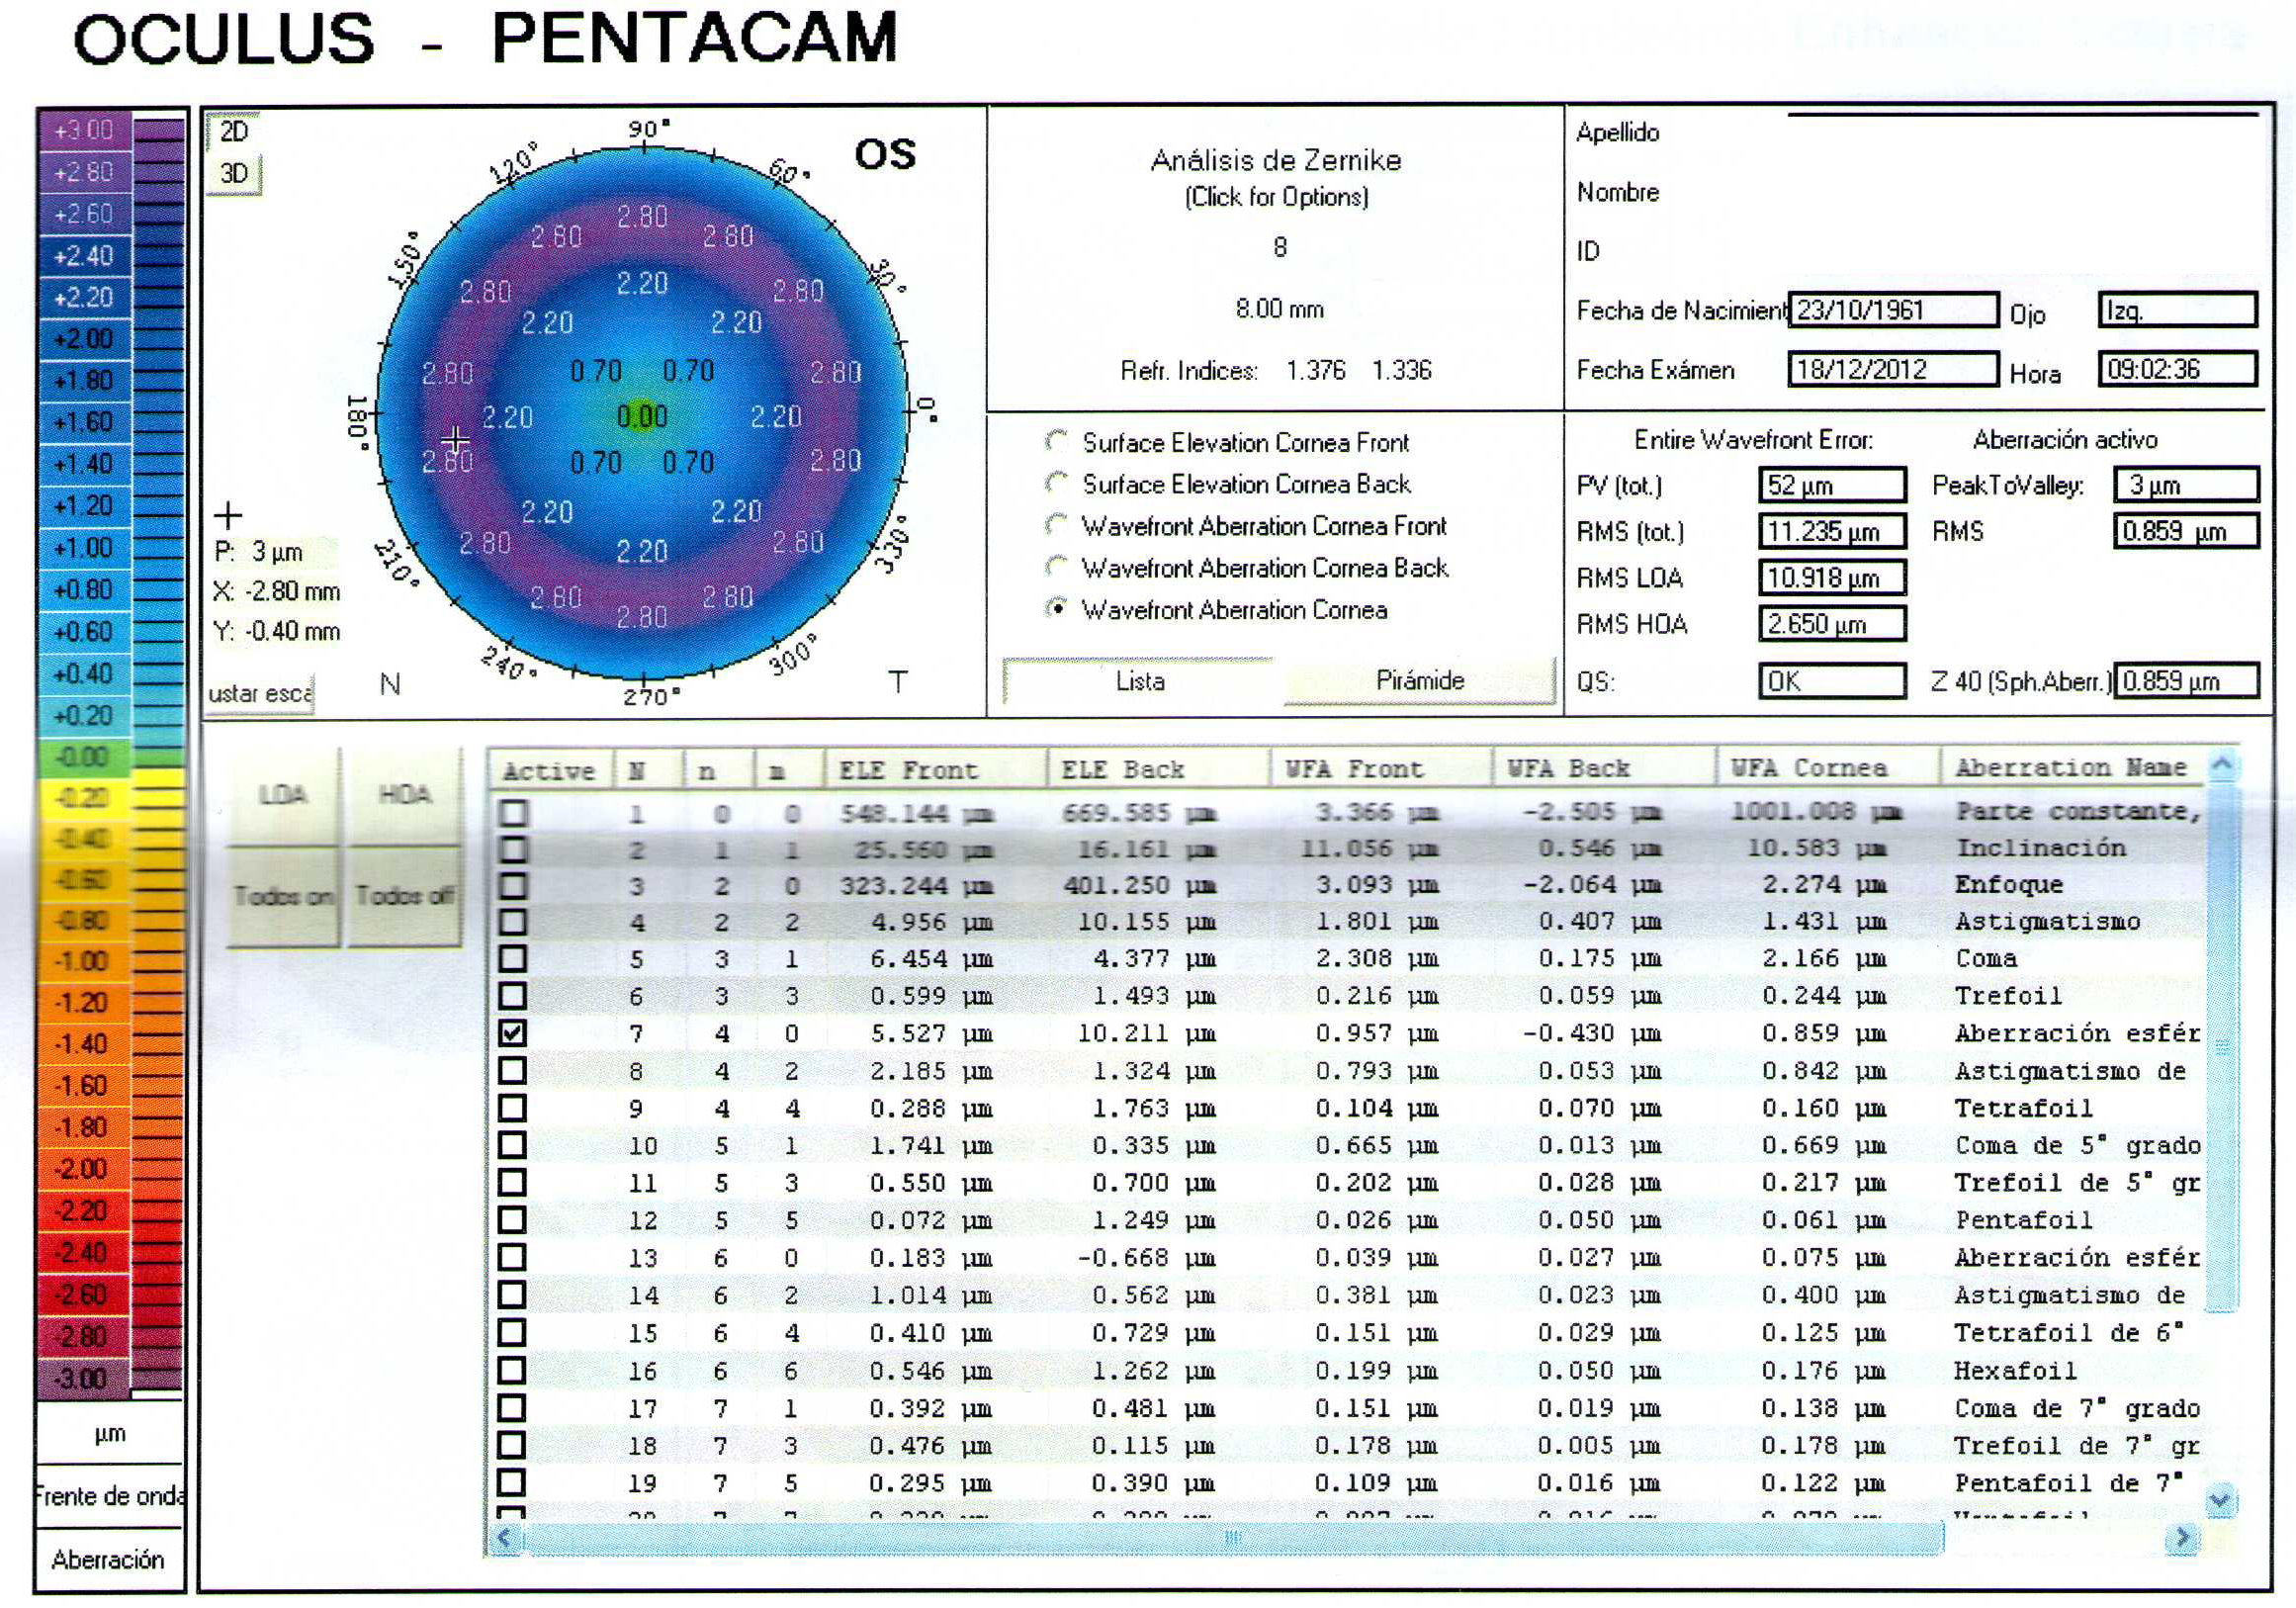Image resolution: width=2296 pixels, height=1608 pixels.
Task: Click the Fecha de Nacimiento field
Action: point(1893,310)
